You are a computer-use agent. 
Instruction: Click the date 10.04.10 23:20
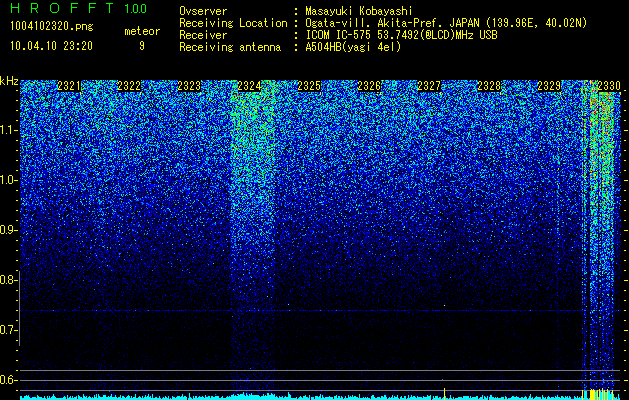[x=51, y=46]
